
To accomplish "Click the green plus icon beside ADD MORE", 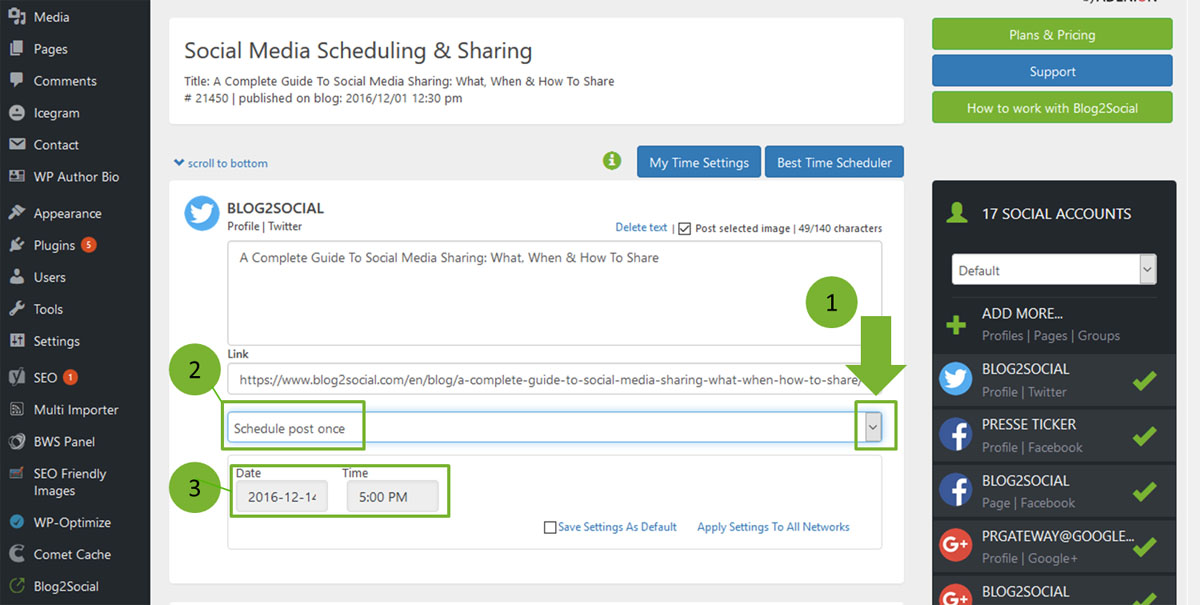I will pyautogui.click(x=956, y=325).
